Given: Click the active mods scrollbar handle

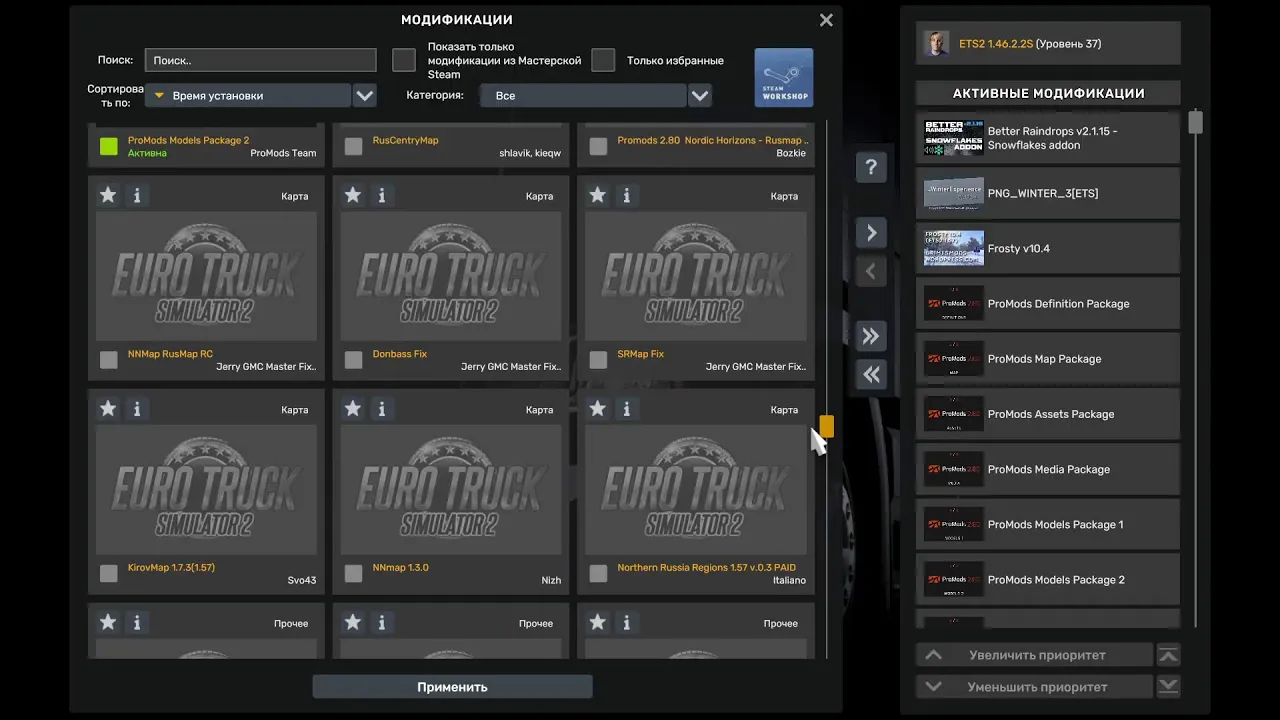Looking at the screenshot, I should pos(1195,122).
